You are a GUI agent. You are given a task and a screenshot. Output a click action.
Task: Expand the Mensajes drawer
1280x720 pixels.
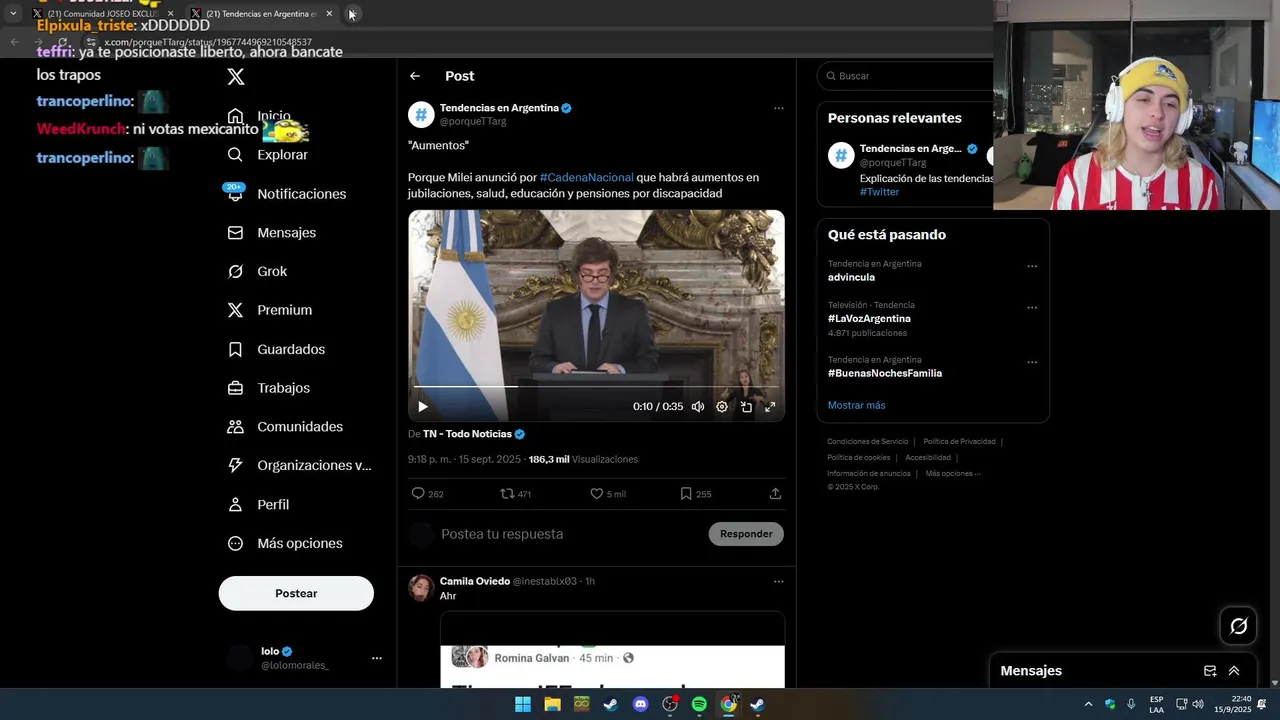(1234, 671)
